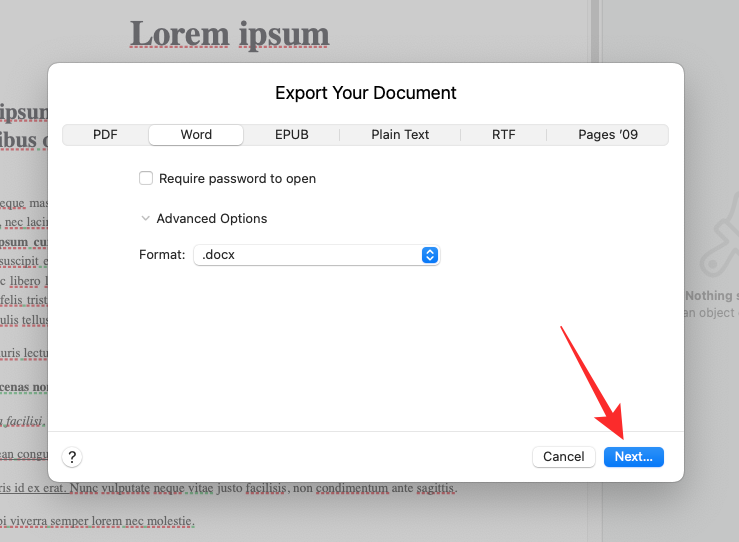Screen dimensions: 739x542
Task: Choose the EPUB export tab
Action: 291,135
